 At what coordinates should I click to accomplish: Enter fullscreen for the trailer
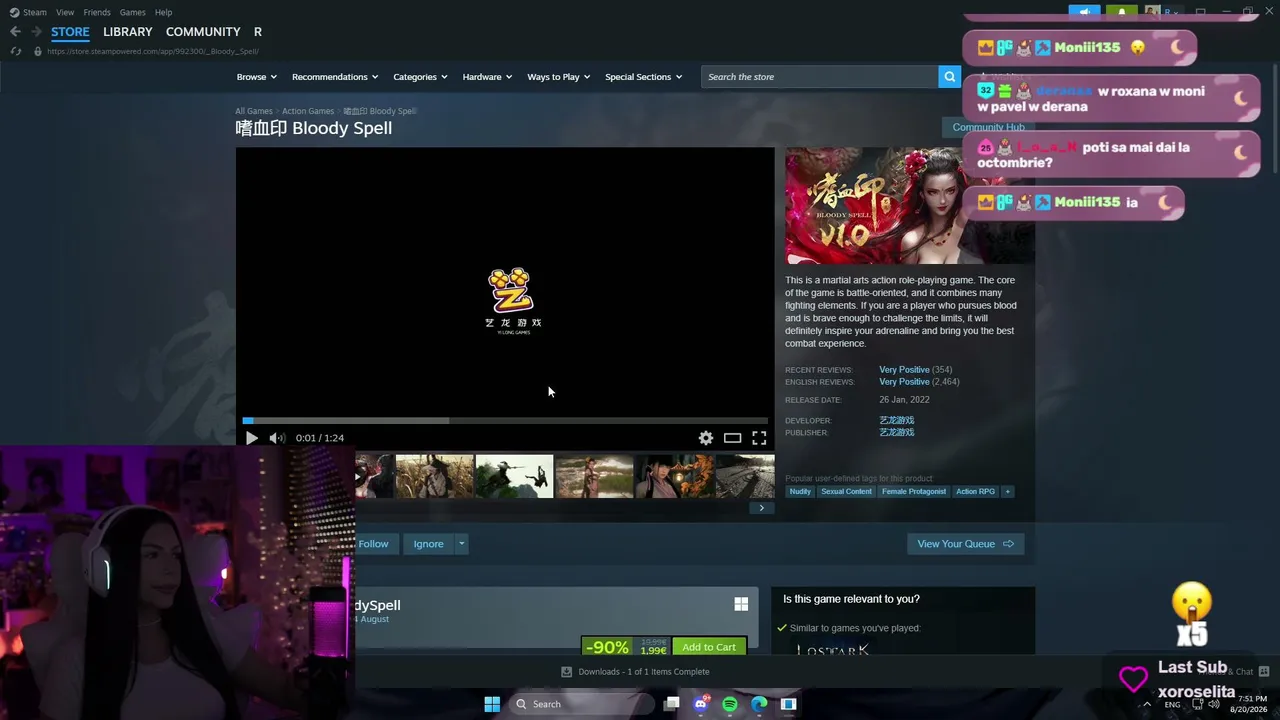759,438
